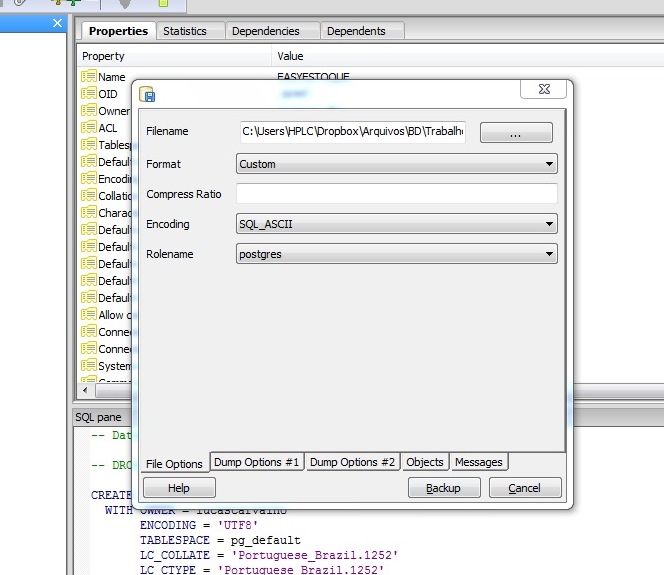664x575 pixels.
Task: Click the backup dialog's floppy disk icon
Action: pos(148,95)
